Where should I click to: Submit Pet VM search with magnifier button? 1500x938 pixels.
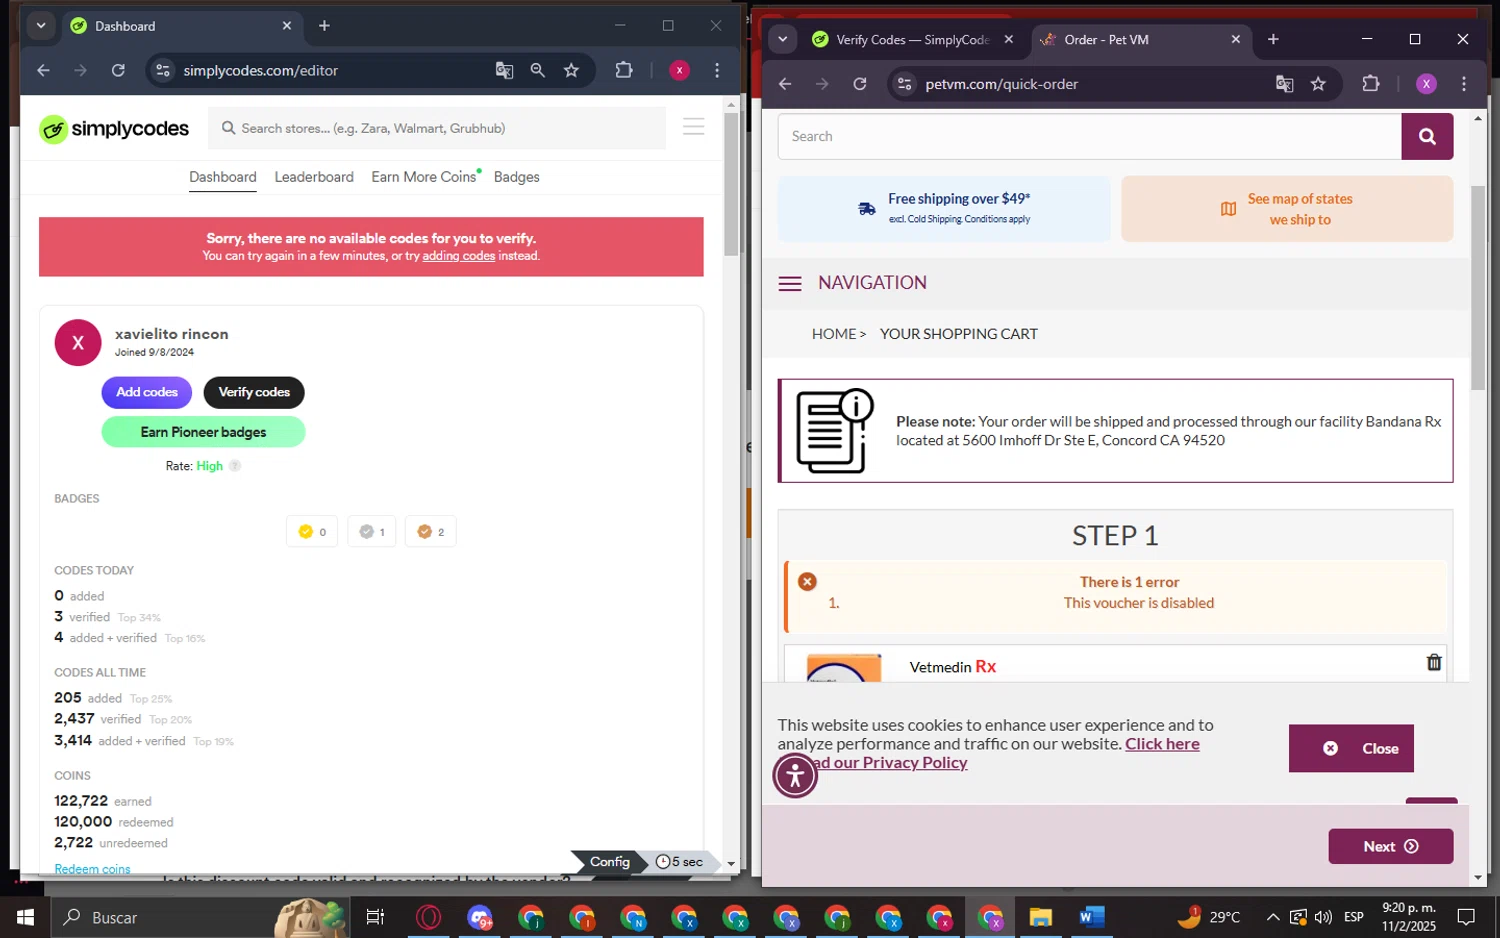pyautogui.click(x=1427, y=136)
